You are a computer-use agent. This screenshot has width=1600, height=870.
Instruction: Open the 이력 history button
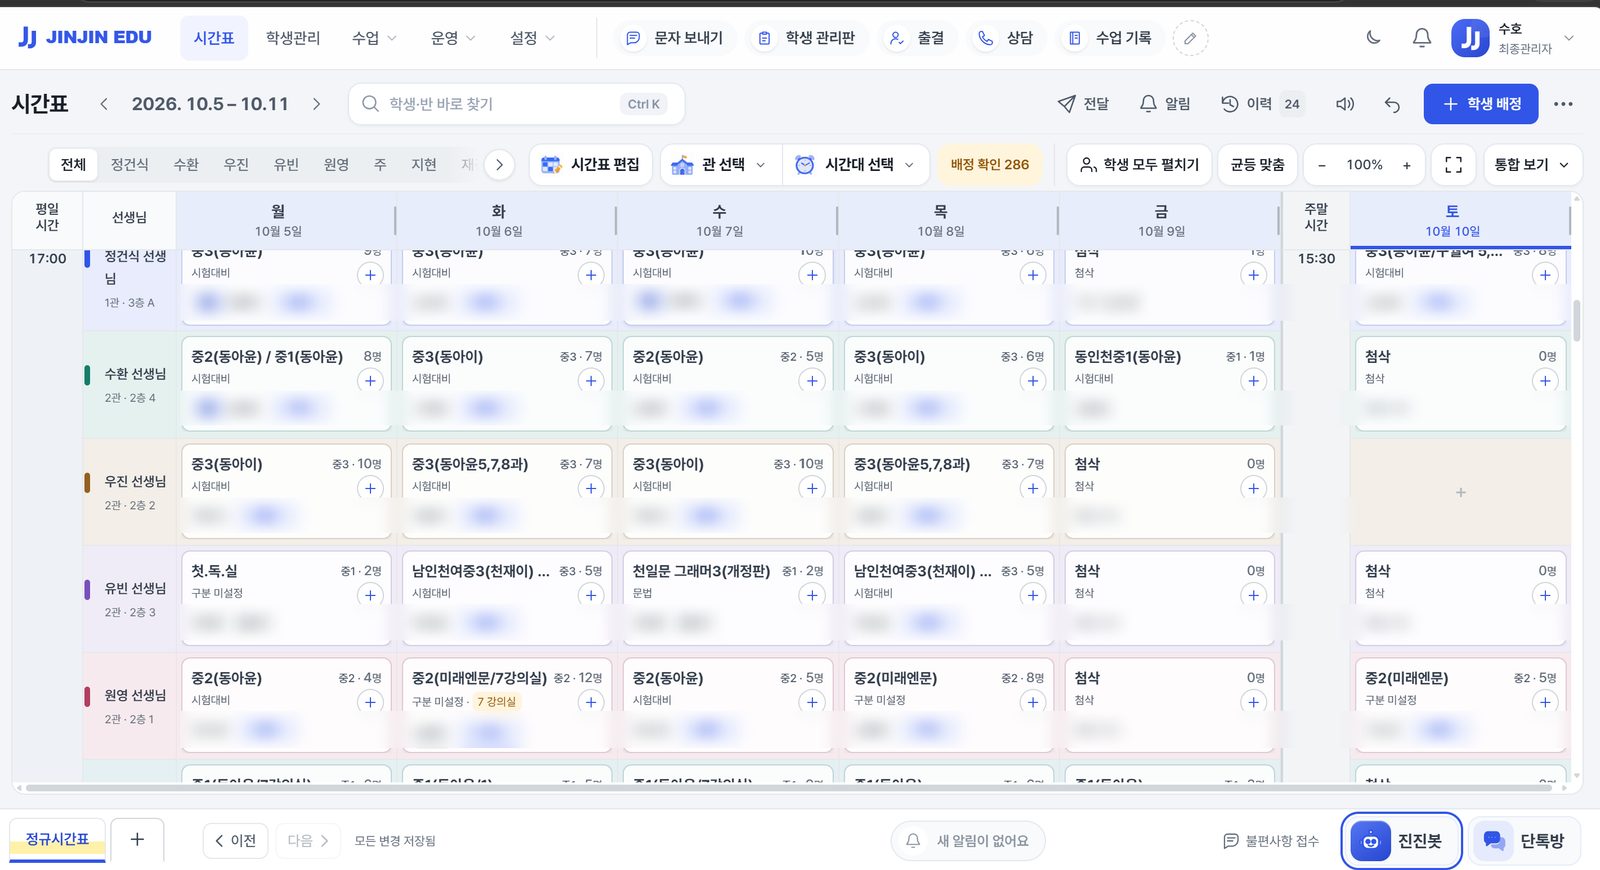[x=1262, y=104]
